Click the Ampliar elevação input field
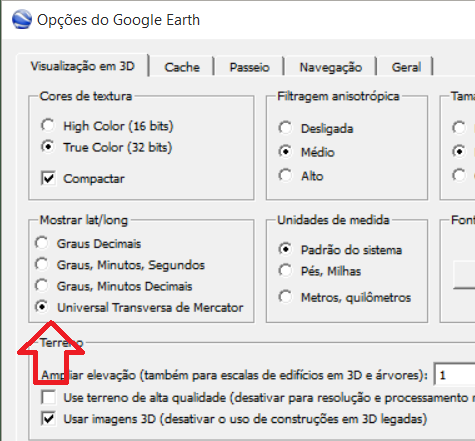 click(x=455, y=375)
